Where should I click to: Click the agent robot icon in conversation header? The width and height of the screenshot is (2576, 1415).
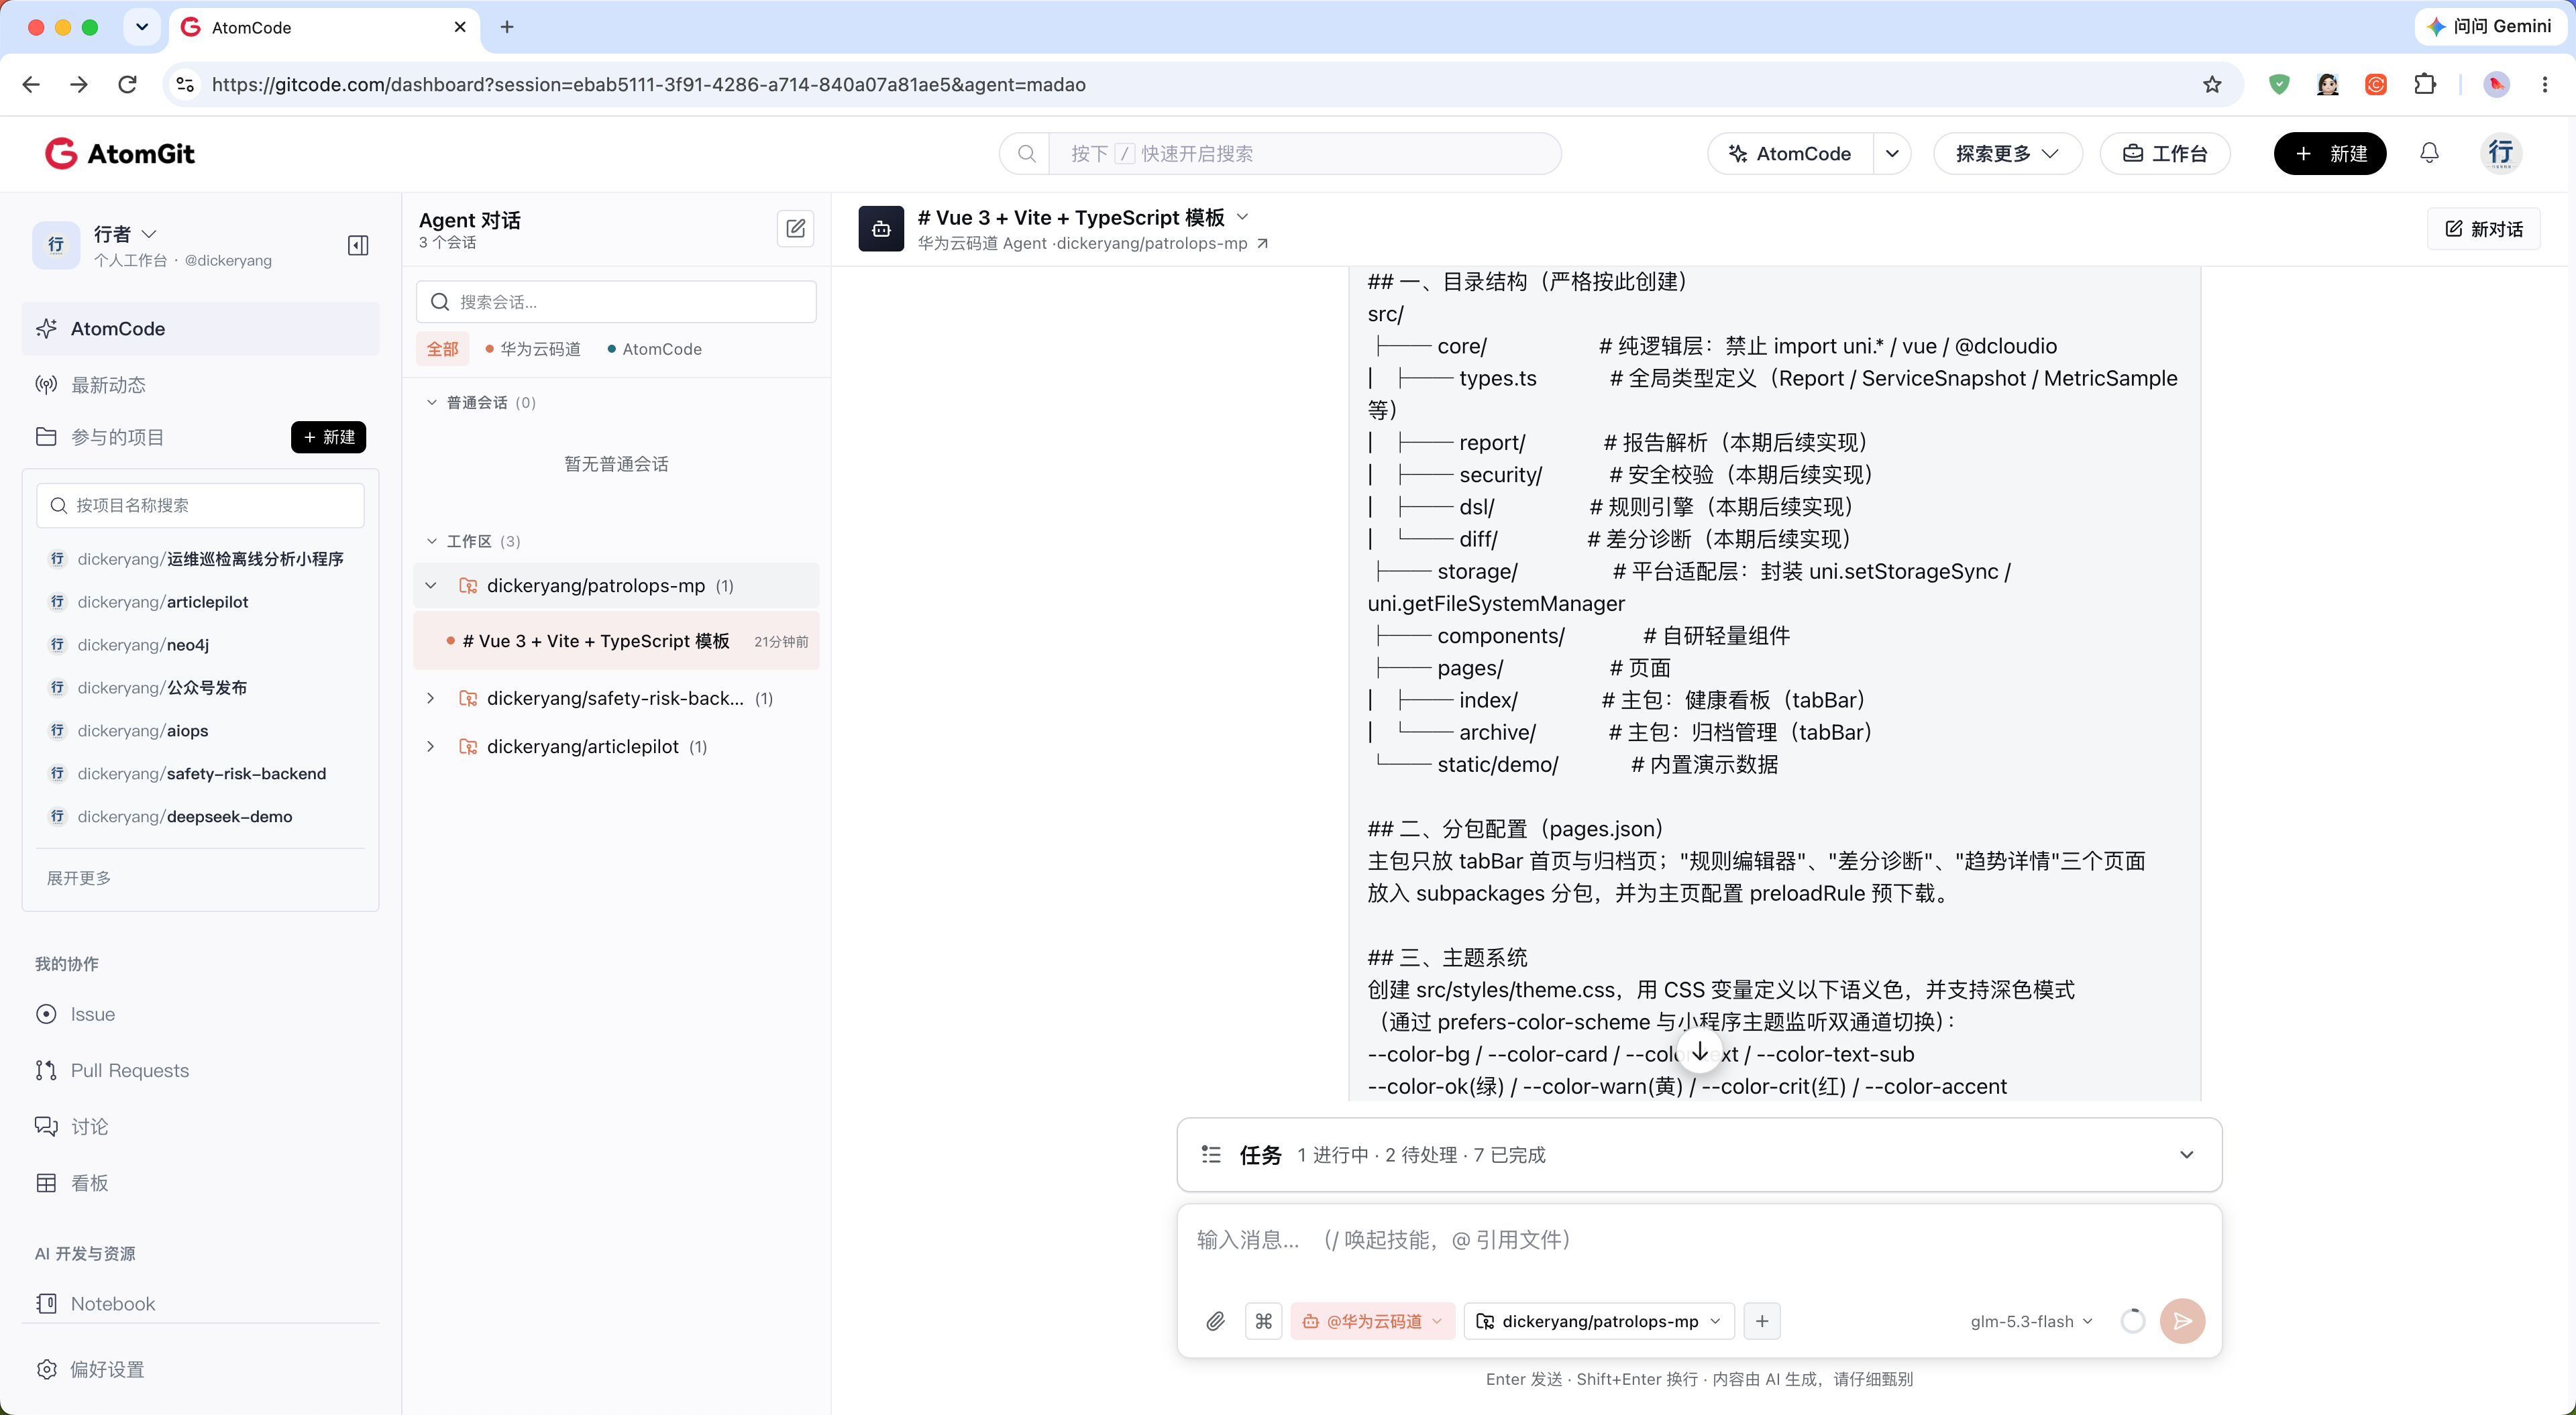pos(881,229)
